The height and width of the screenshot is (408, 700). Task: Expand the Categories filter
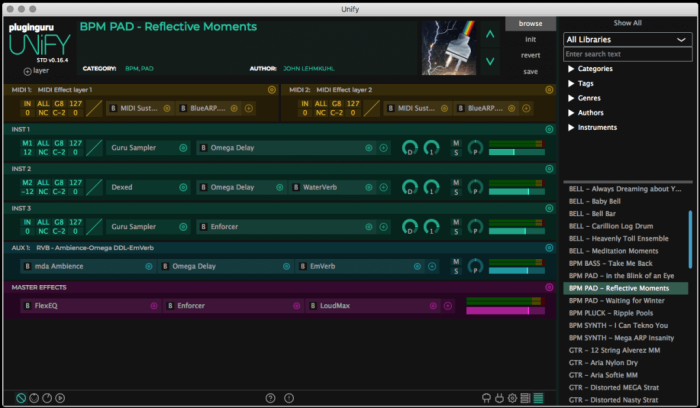(x=590, y=69)
